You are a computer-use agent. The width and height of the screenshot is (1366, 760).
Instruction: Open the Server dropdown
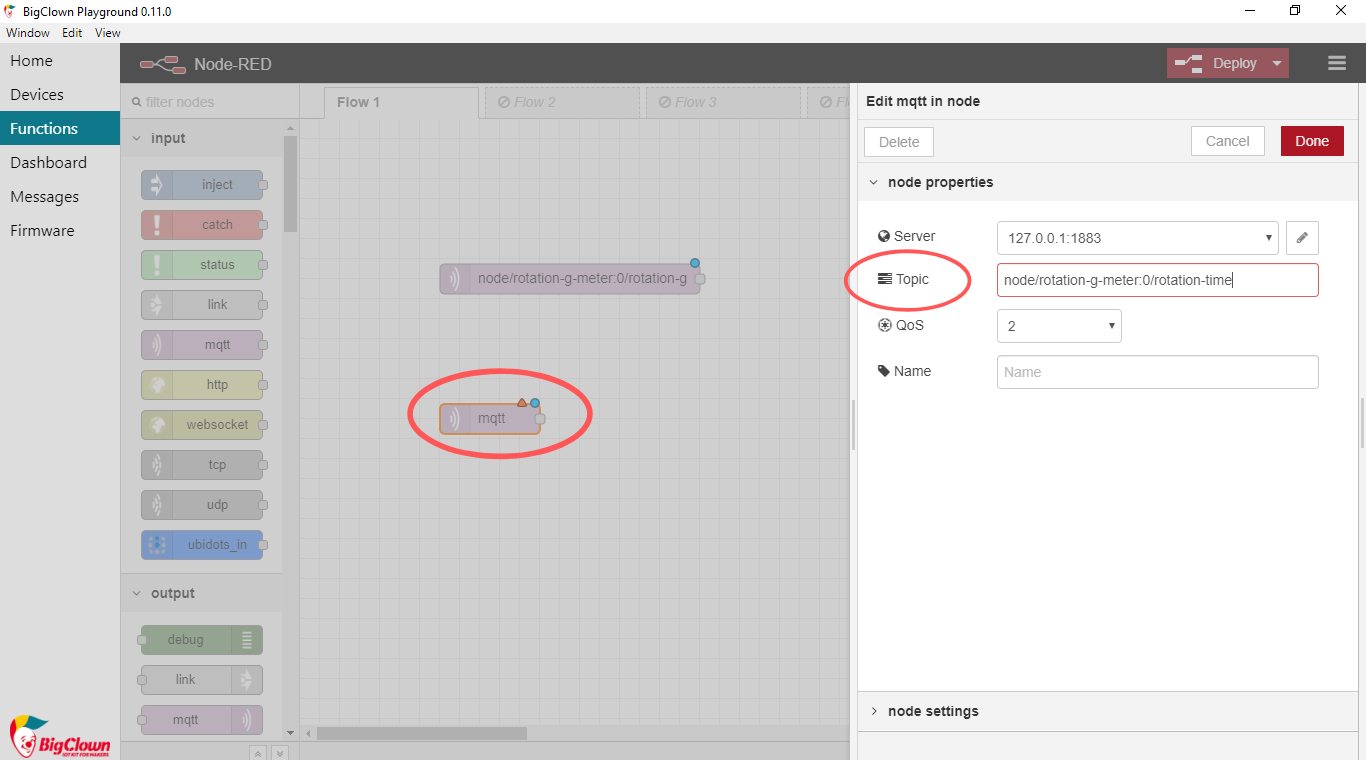point(1138,238)
